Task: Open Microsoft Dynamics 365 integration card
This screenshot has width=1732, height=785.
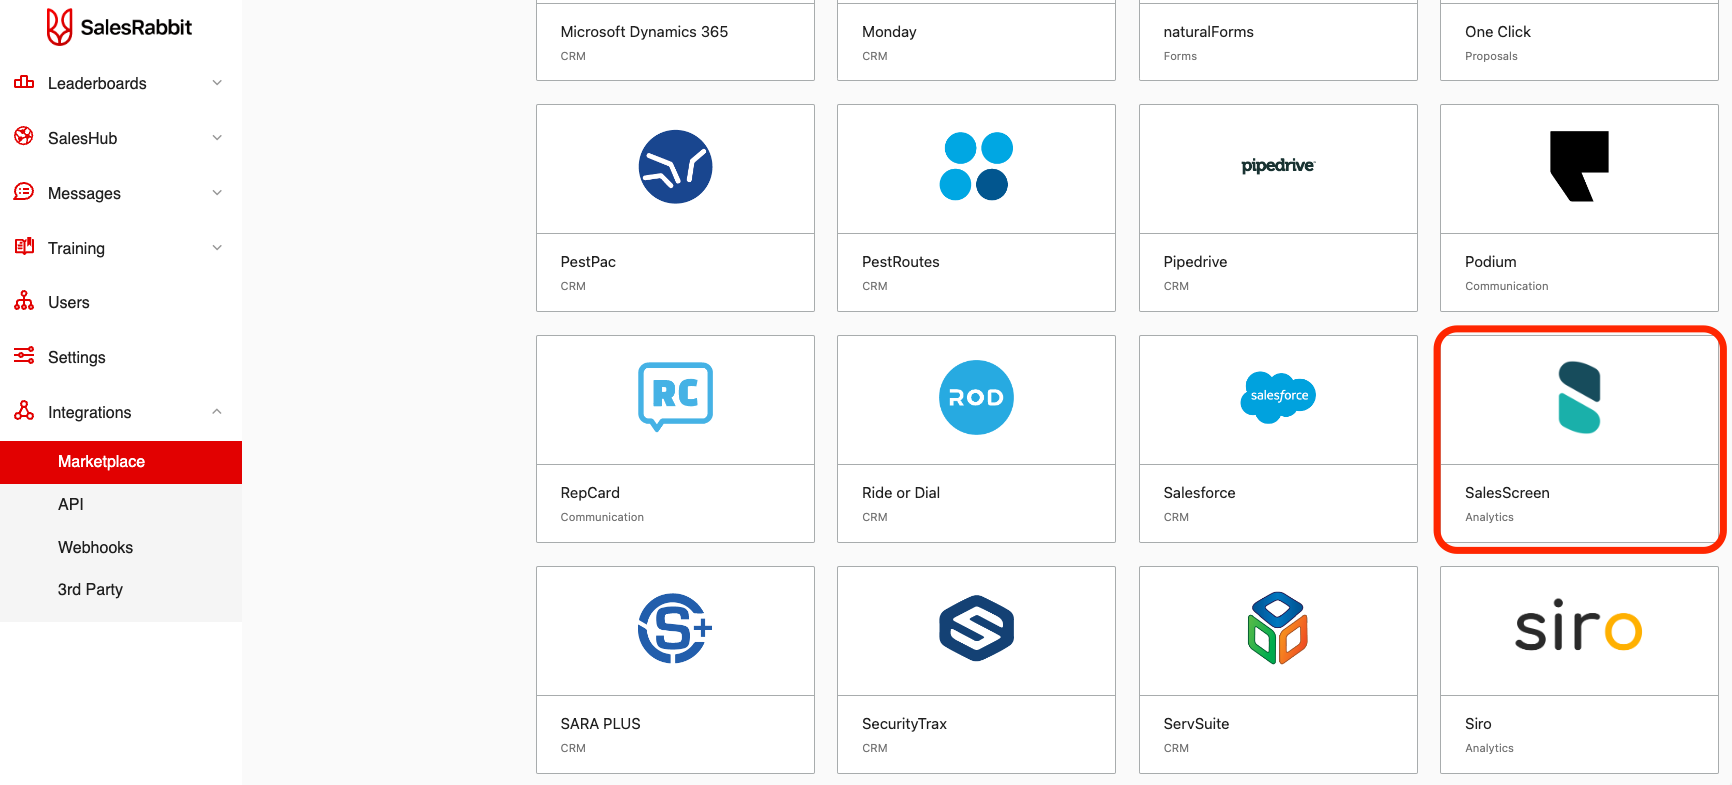Action: 675,41
